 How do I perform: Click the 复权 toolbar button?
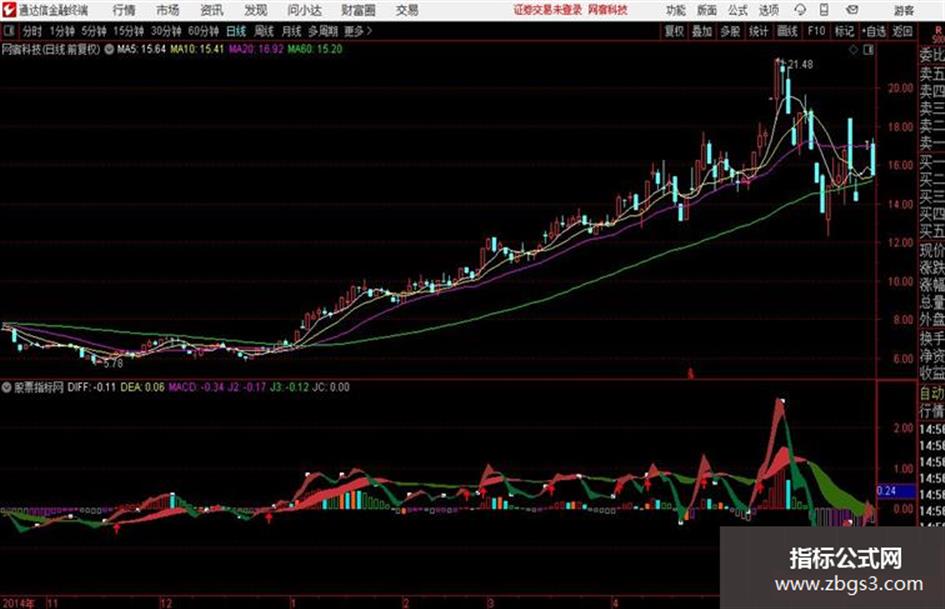pos(674,31)
